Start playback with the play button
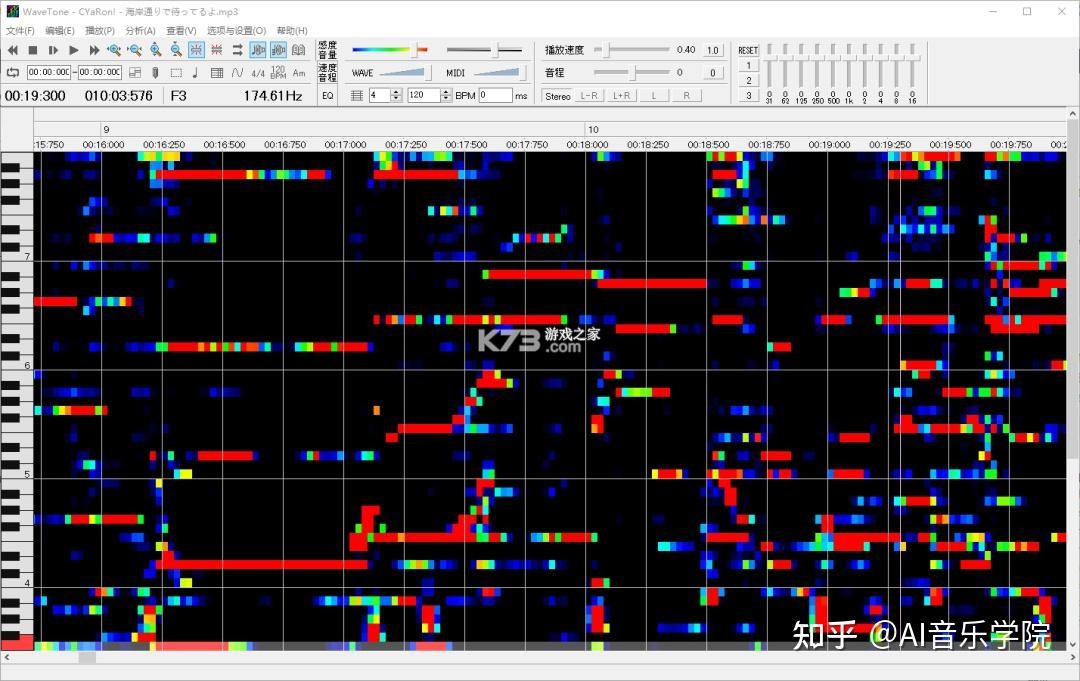 click(74, 50)
